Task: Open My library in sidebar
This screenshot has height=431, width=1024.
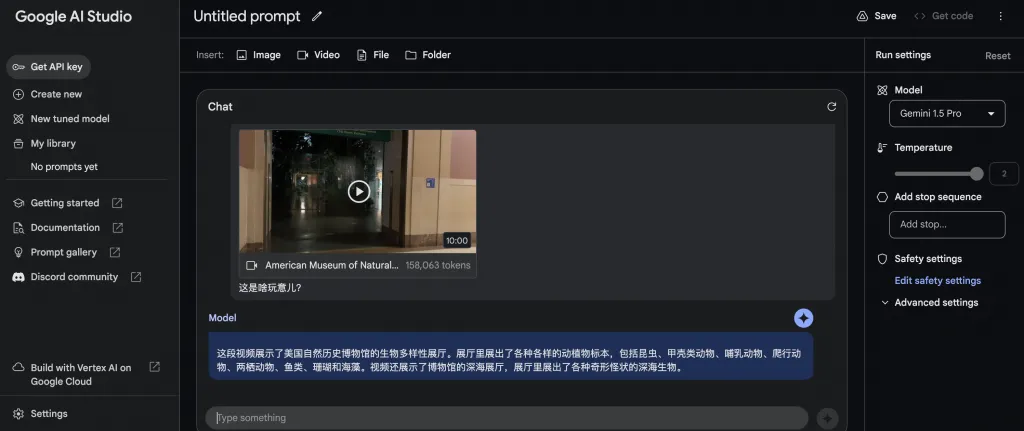Action: 53,143
